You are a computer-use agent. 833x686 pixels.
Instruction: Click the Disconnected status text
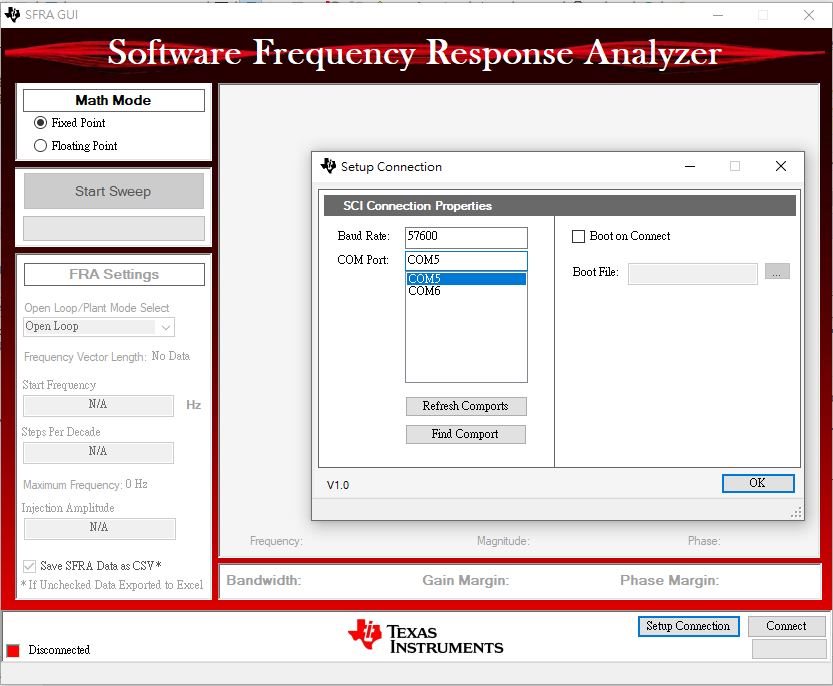tap(60, 650)
